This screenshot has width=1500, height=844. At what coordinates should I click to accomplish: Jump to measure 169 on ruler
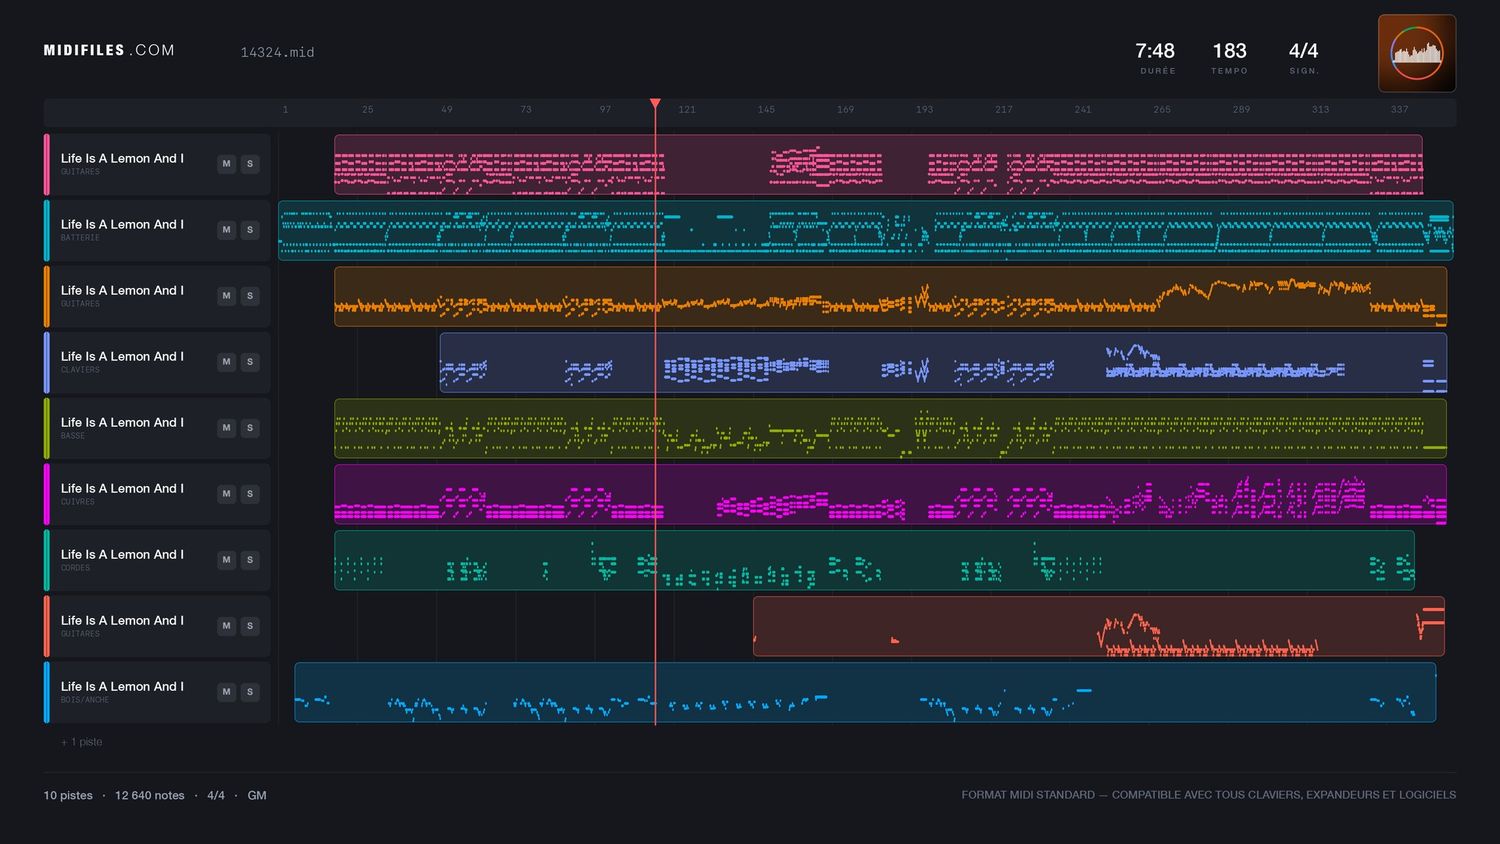[845, 110]
